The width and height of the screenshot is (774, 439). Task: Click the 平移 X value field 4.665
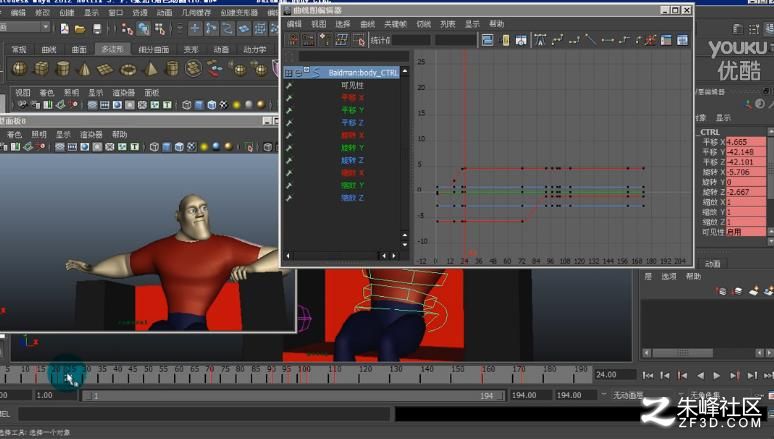click(745, 142)
